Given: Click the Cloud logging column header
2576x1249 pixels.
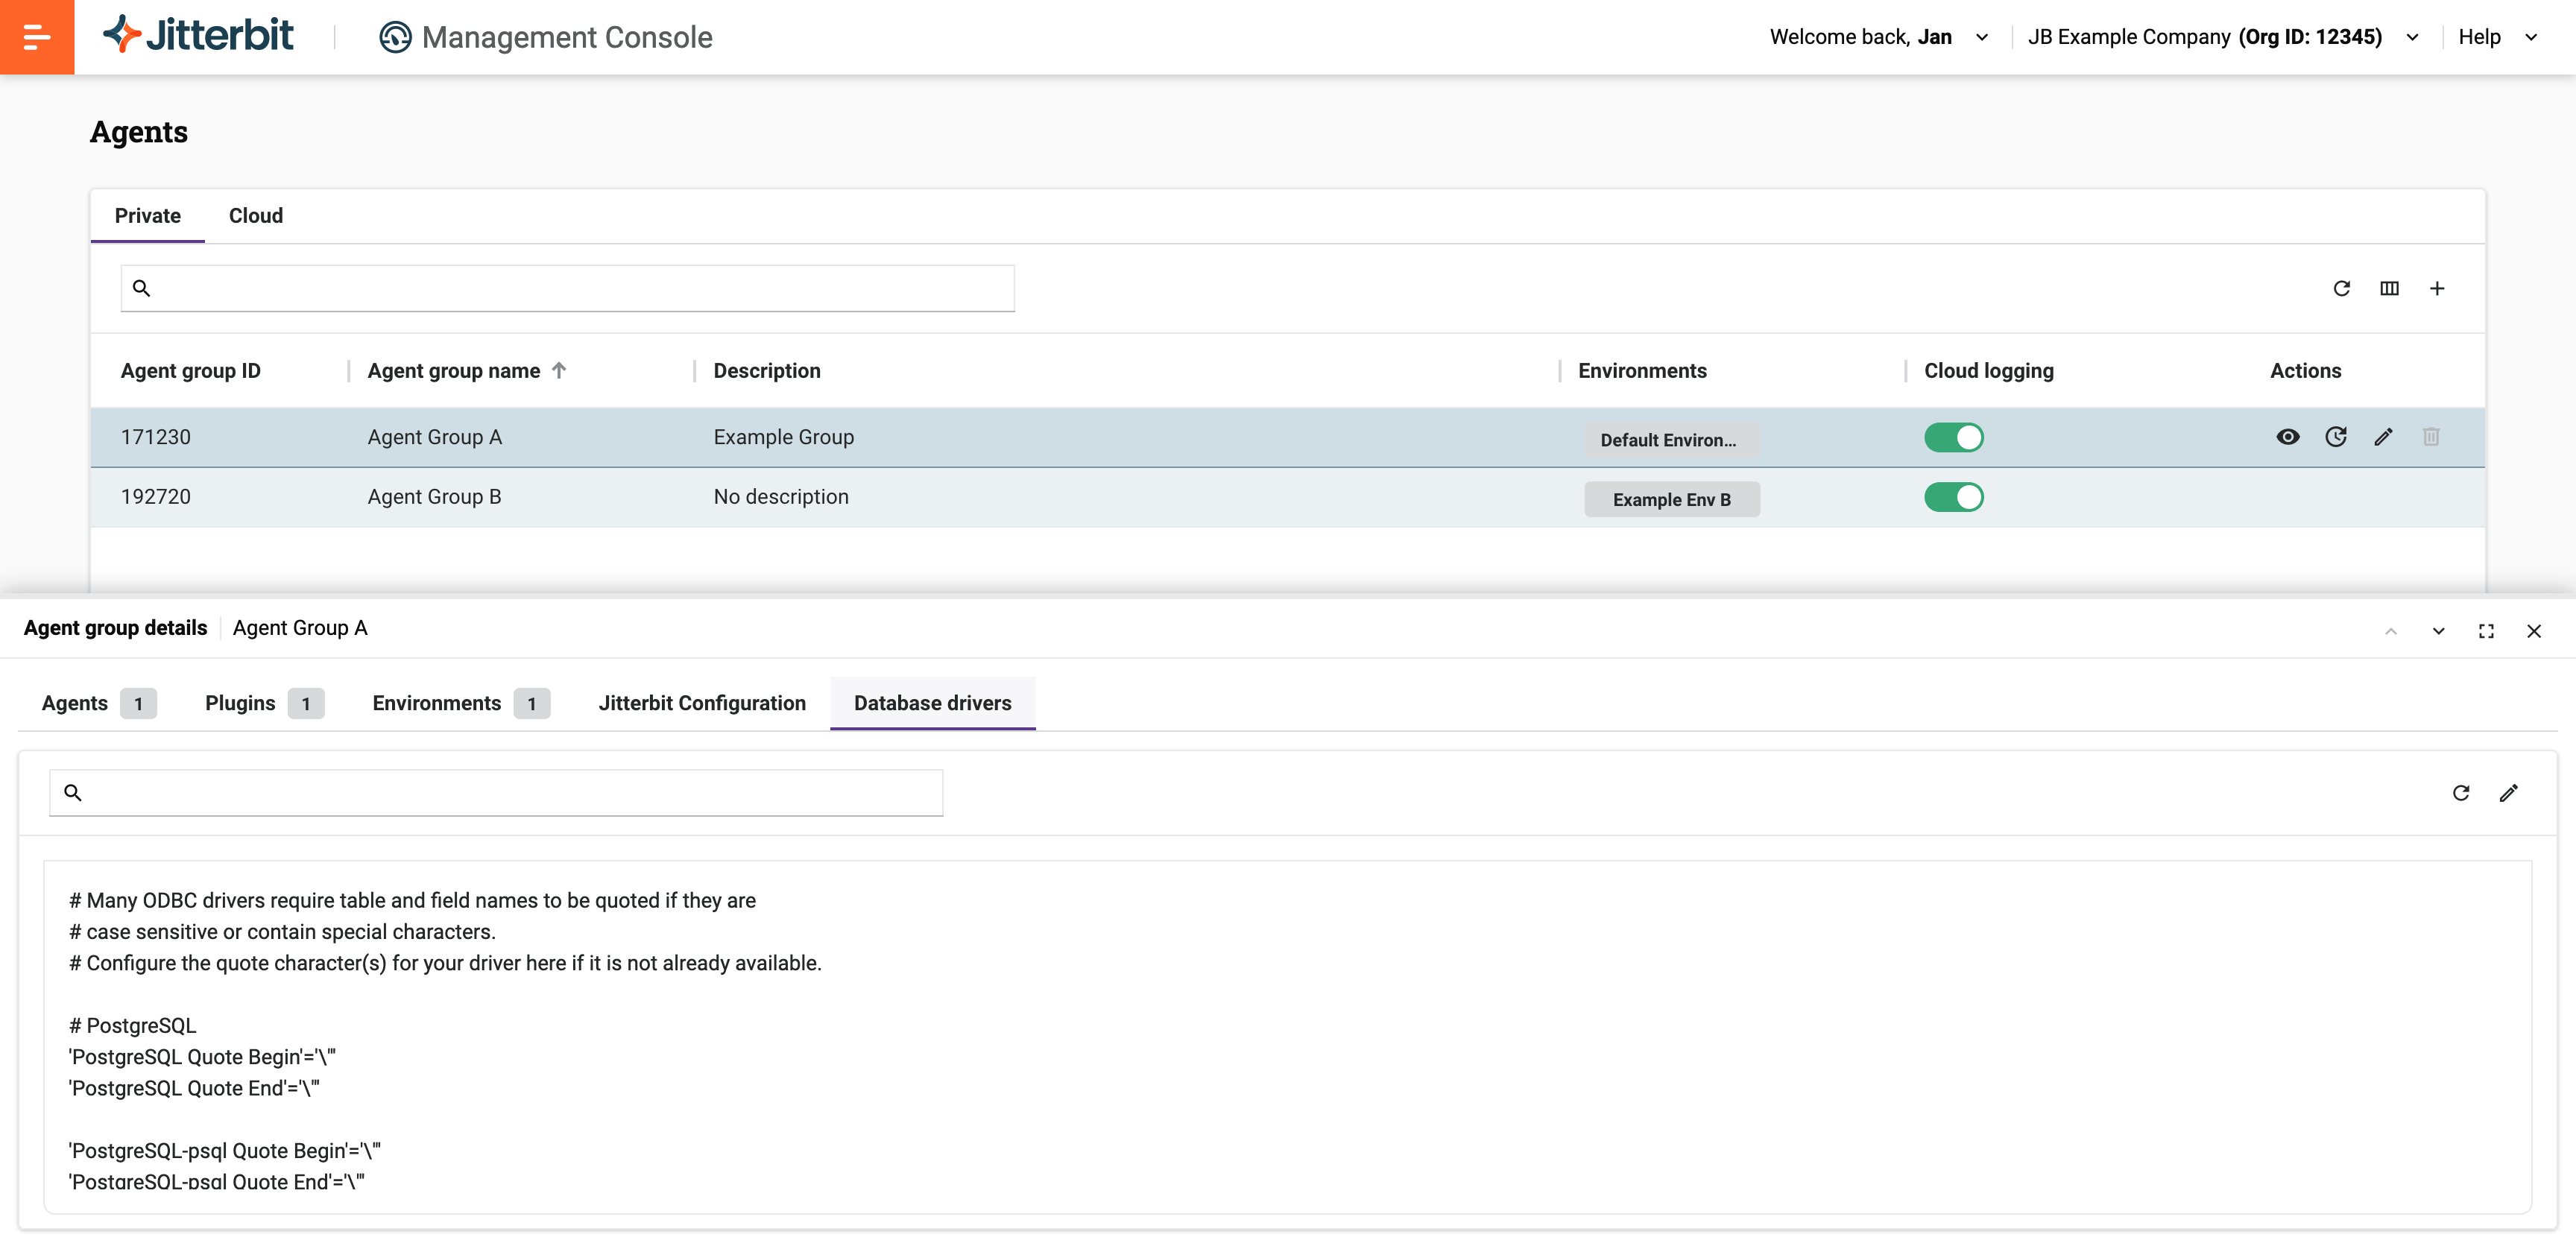Looking at the screenshot, I should pyautogui.click(x=1989, y=371).
